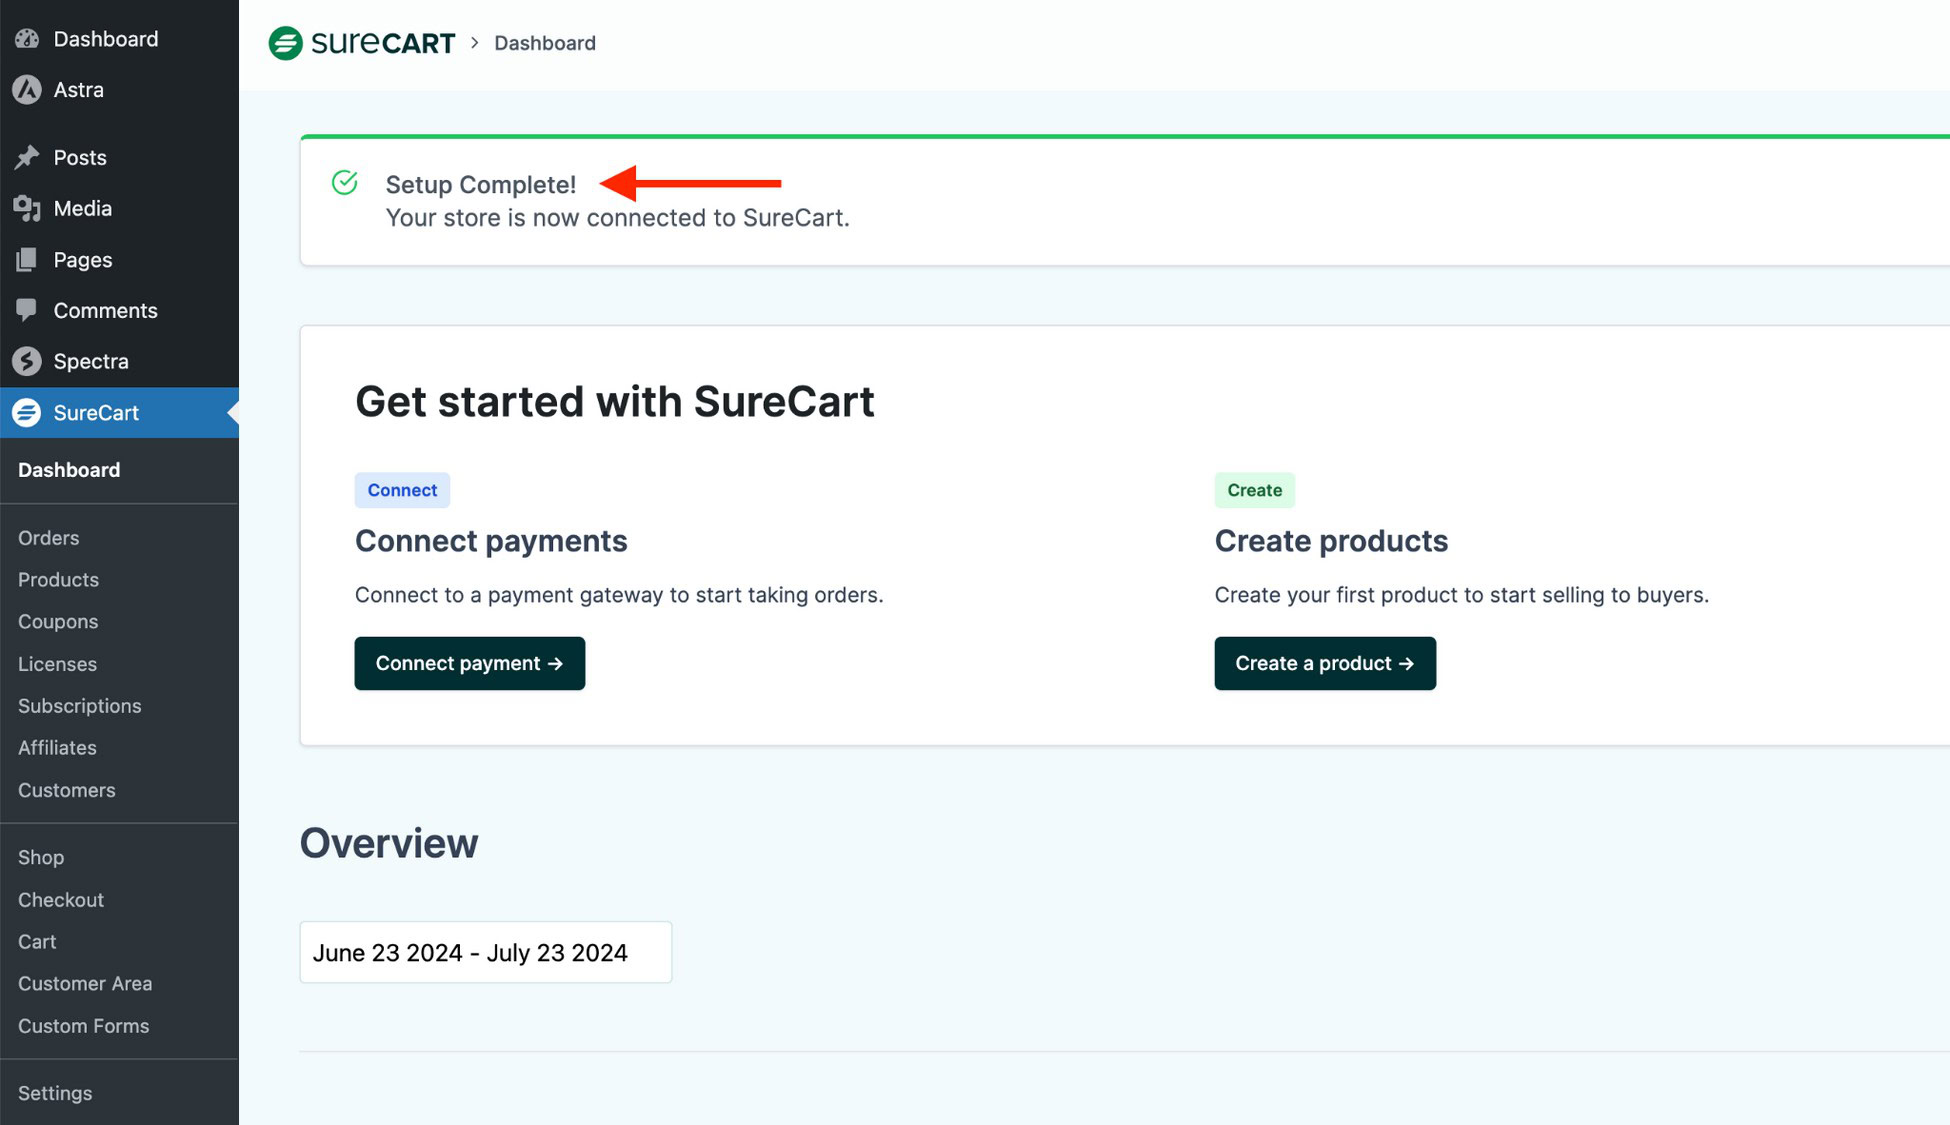Open Customer Area in sidebar
The width and height of the screenshot is (1950, 1125).
point(85,984)
